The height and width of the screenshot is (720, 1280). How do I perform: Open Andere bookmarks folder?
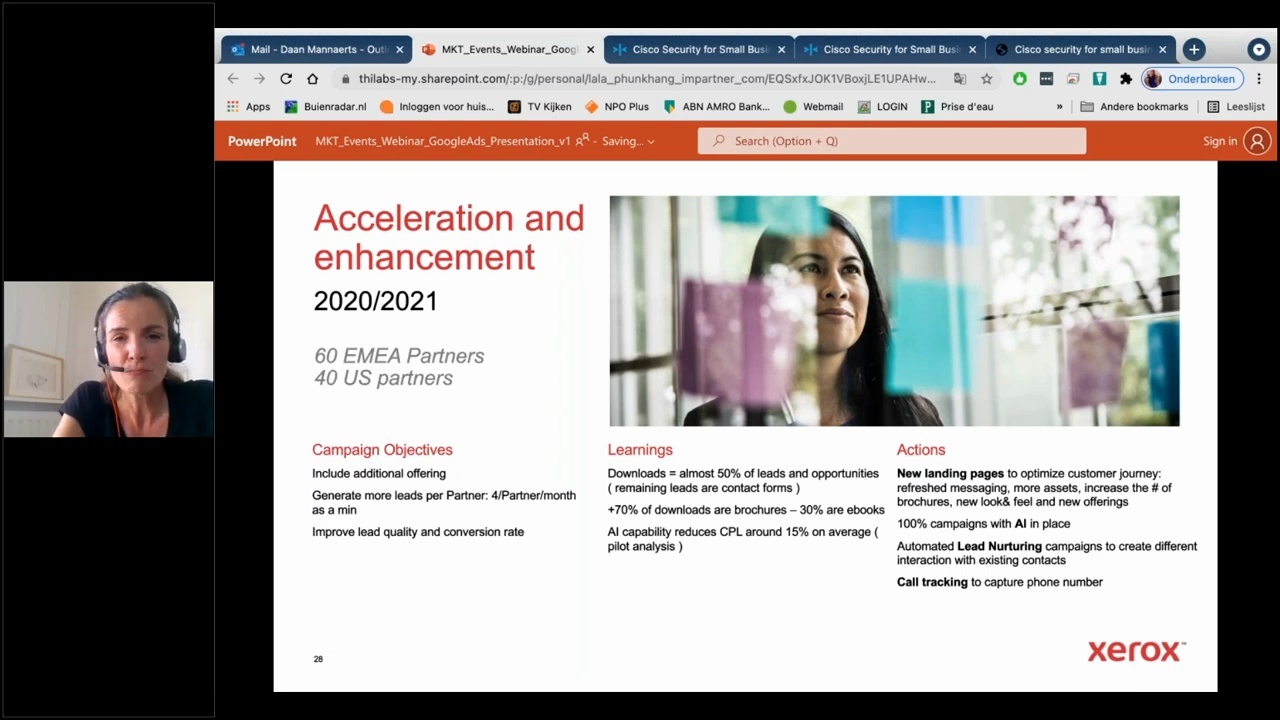tap(1134, 106)
